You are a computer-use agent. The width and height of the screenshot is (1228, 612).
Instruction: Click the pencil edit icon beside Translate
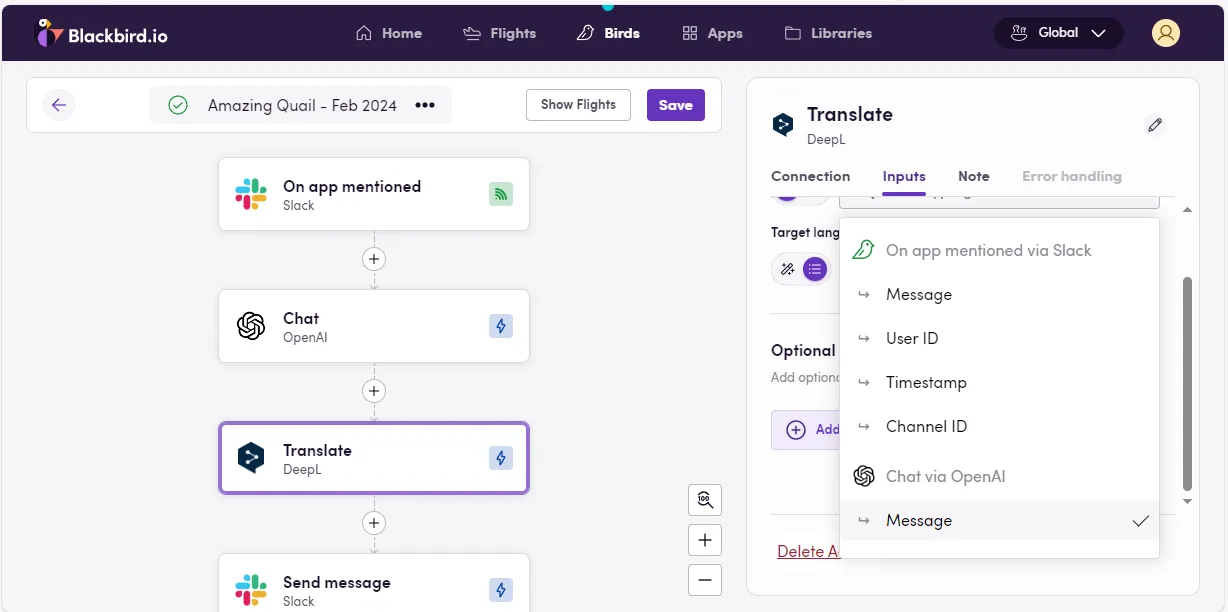click(1154, 124)
